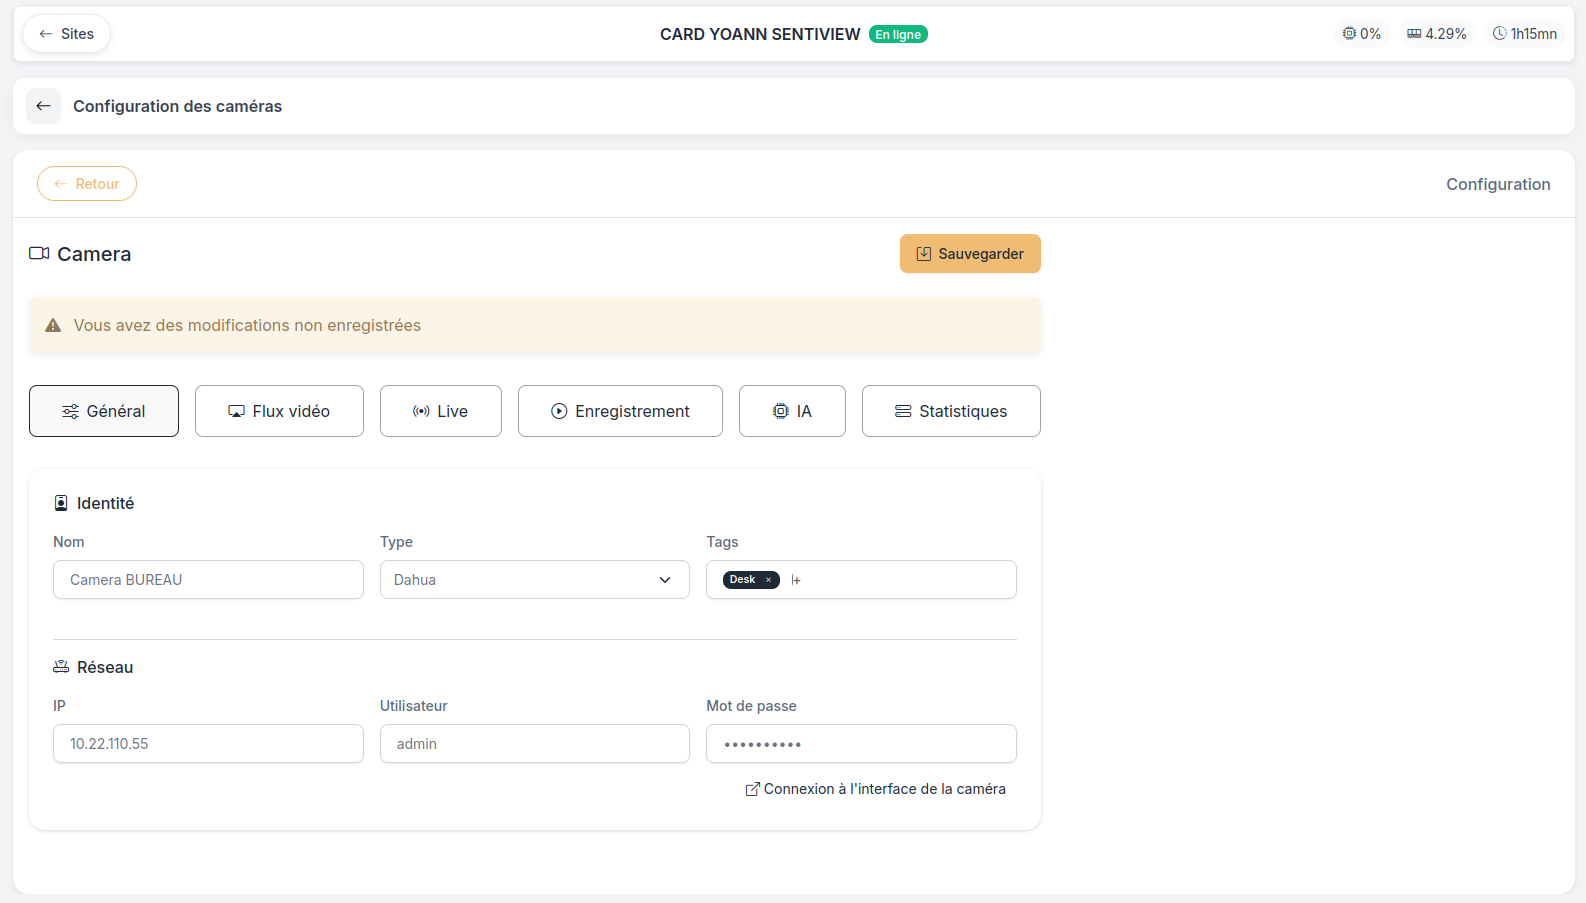Switch to the Flux vidéo tab
This screenshot has height=903, width=1586.
click(x=279, y=411)
